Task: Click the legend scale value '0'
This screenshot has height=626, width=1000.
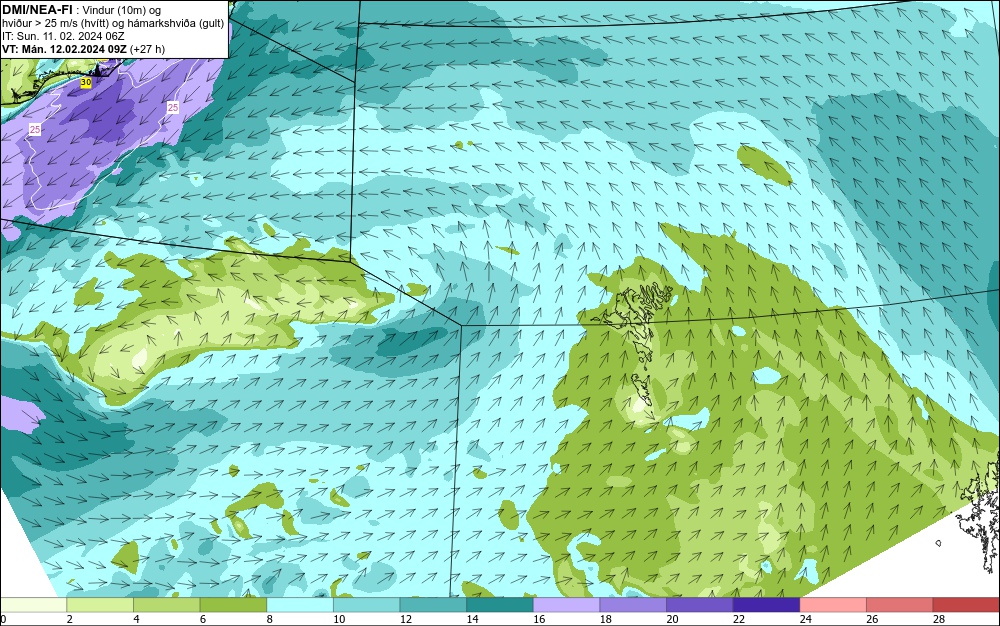Action: (3, 619)
